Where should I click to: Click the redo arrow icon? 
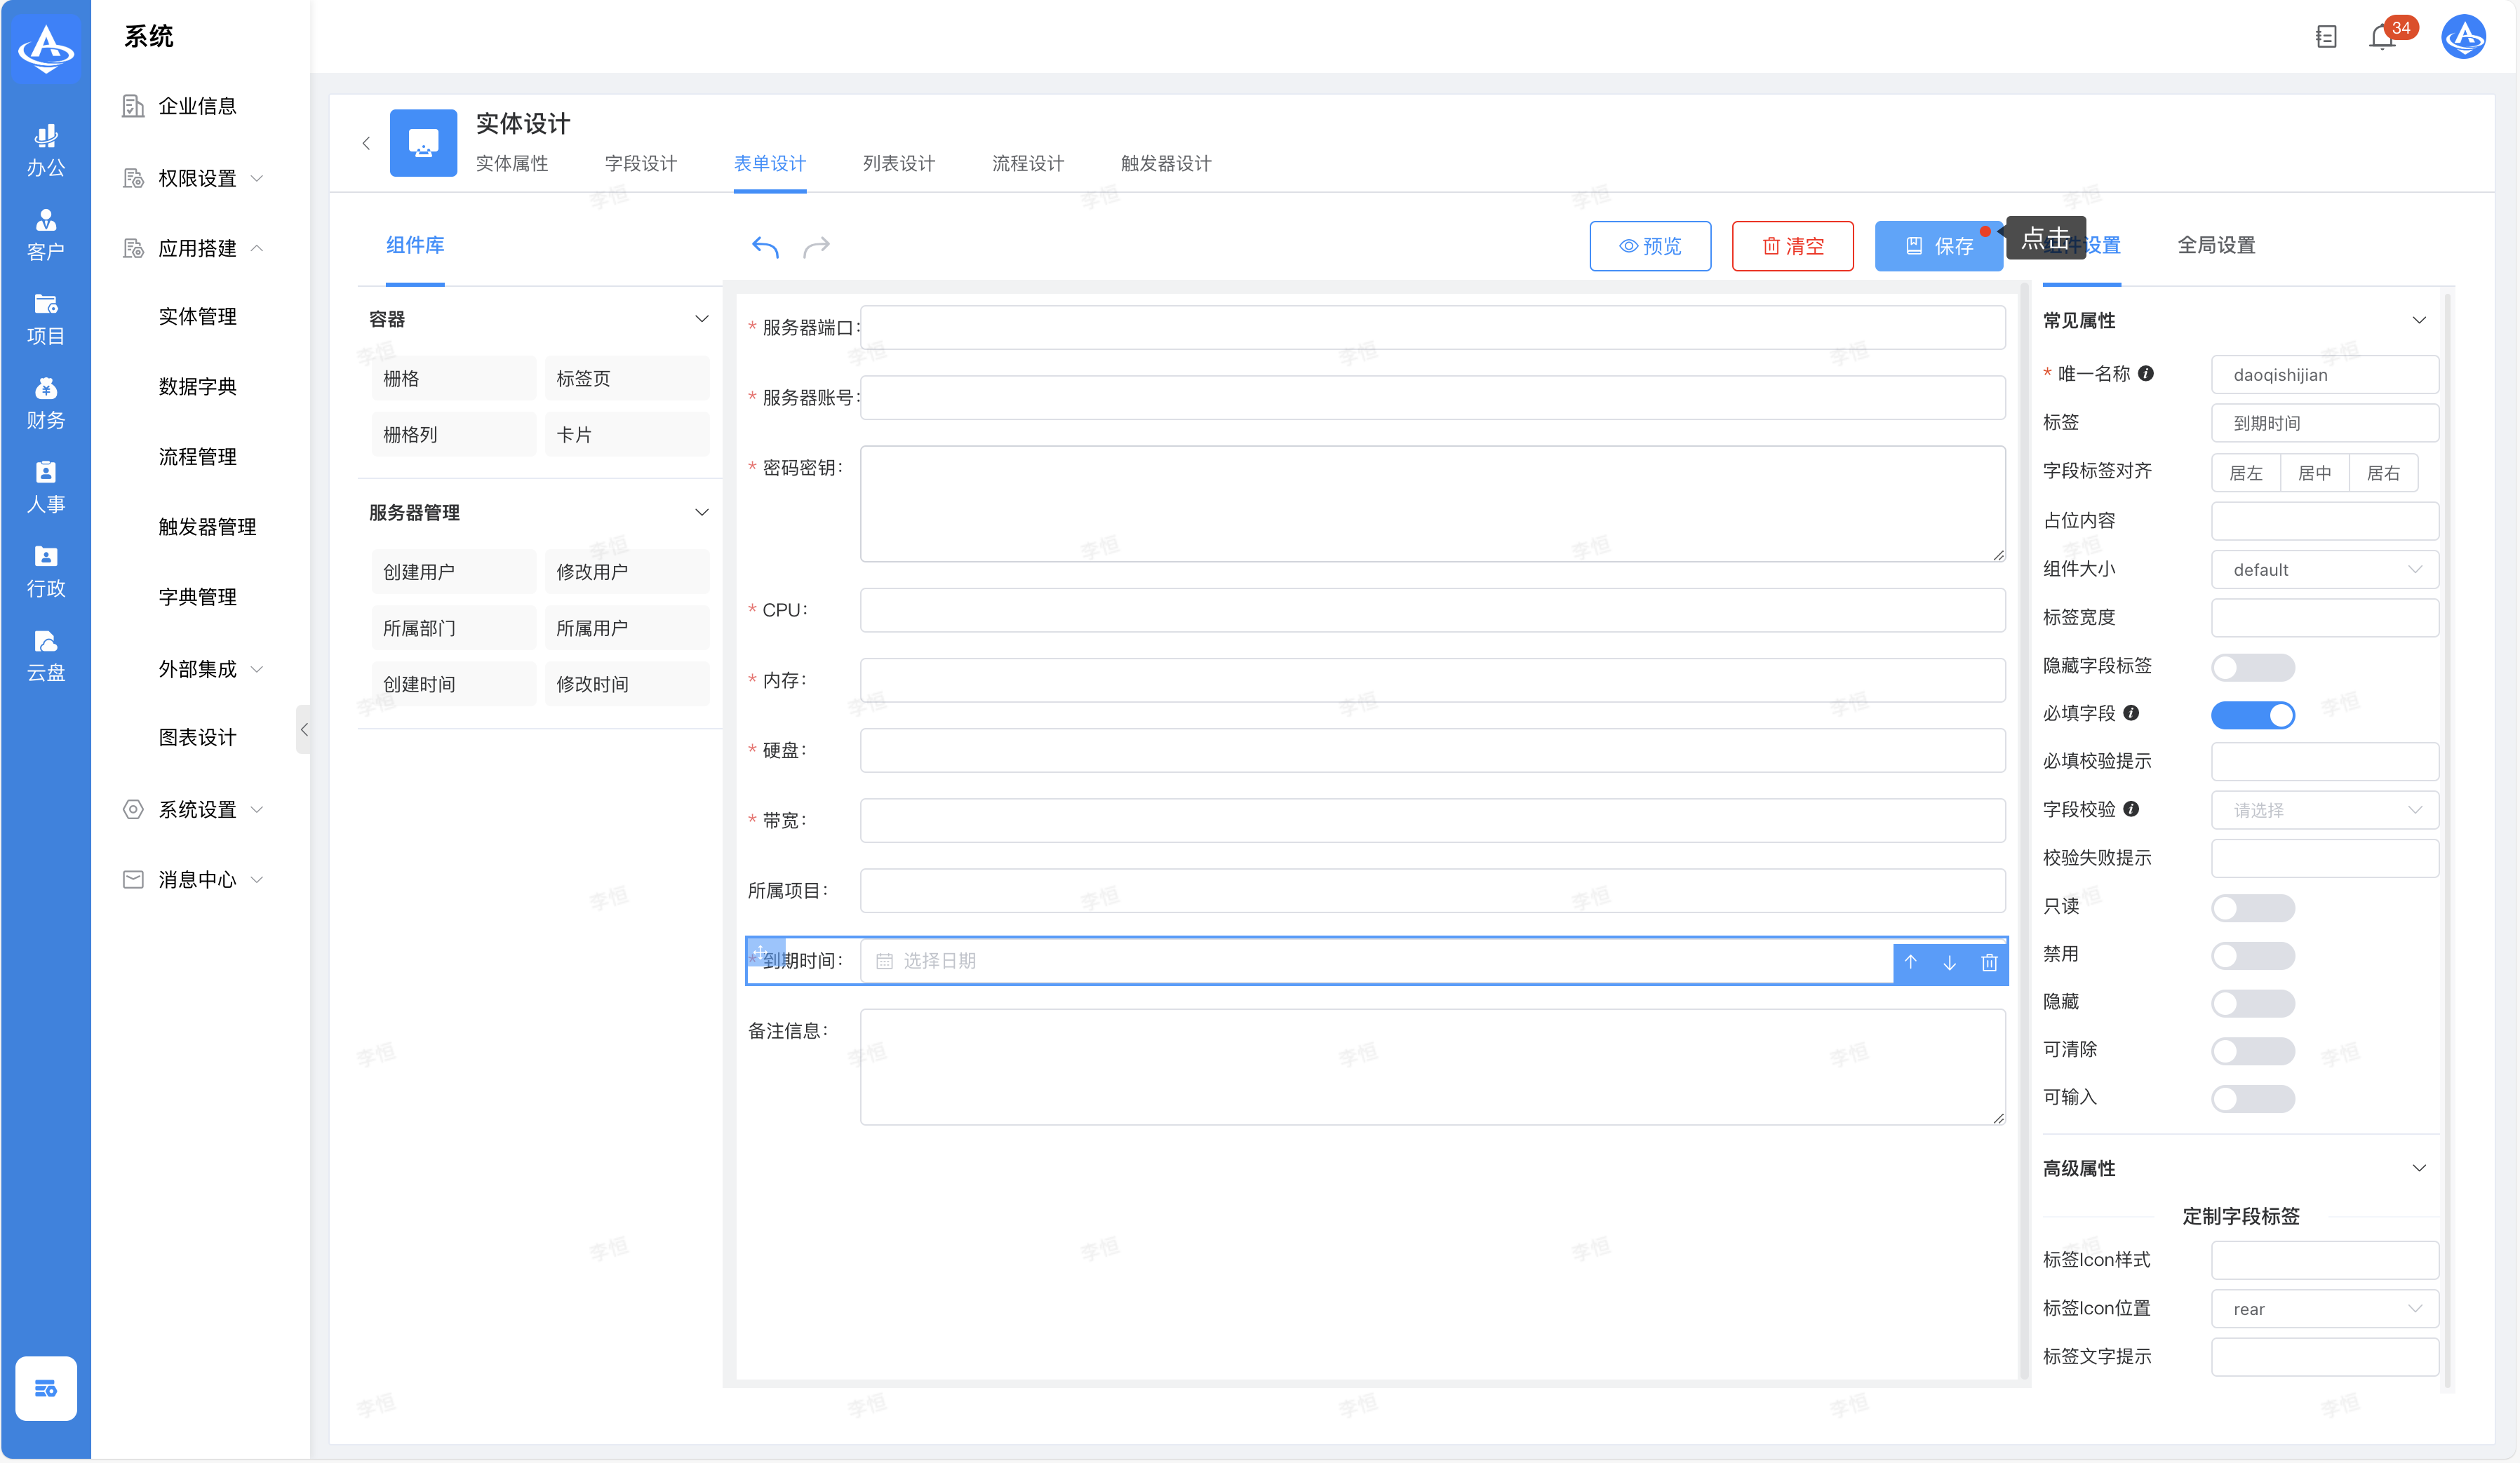tap(816, 246)
